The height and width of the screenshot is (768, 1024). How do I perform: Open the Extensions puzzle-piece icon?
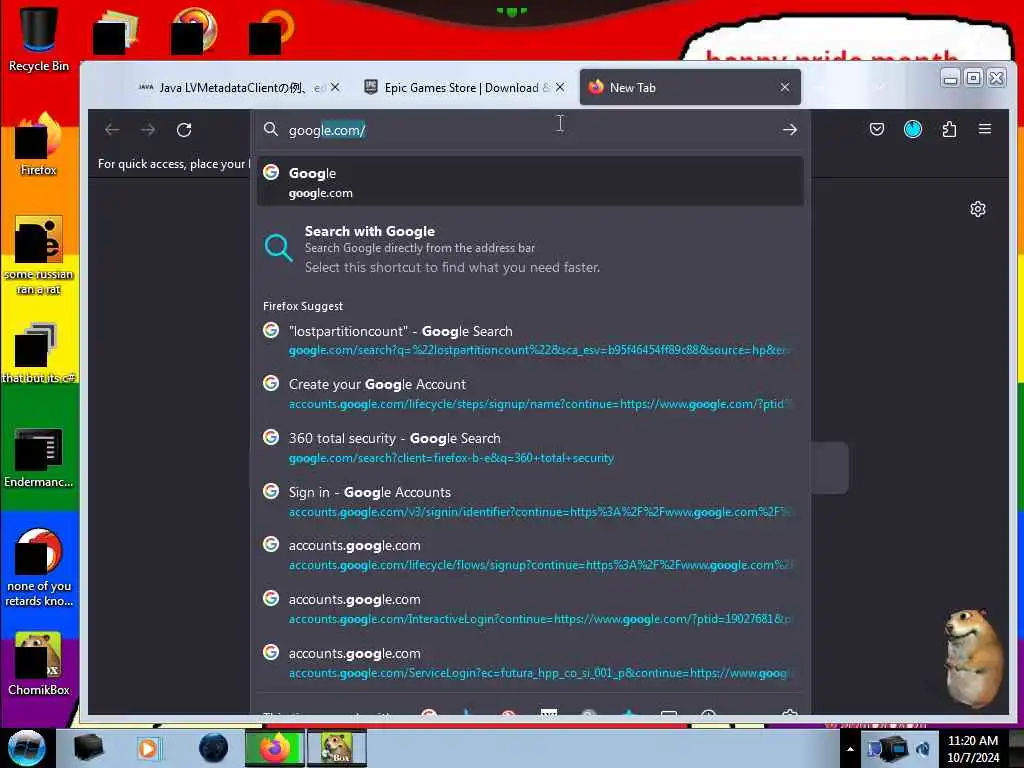tap(950, 129)
